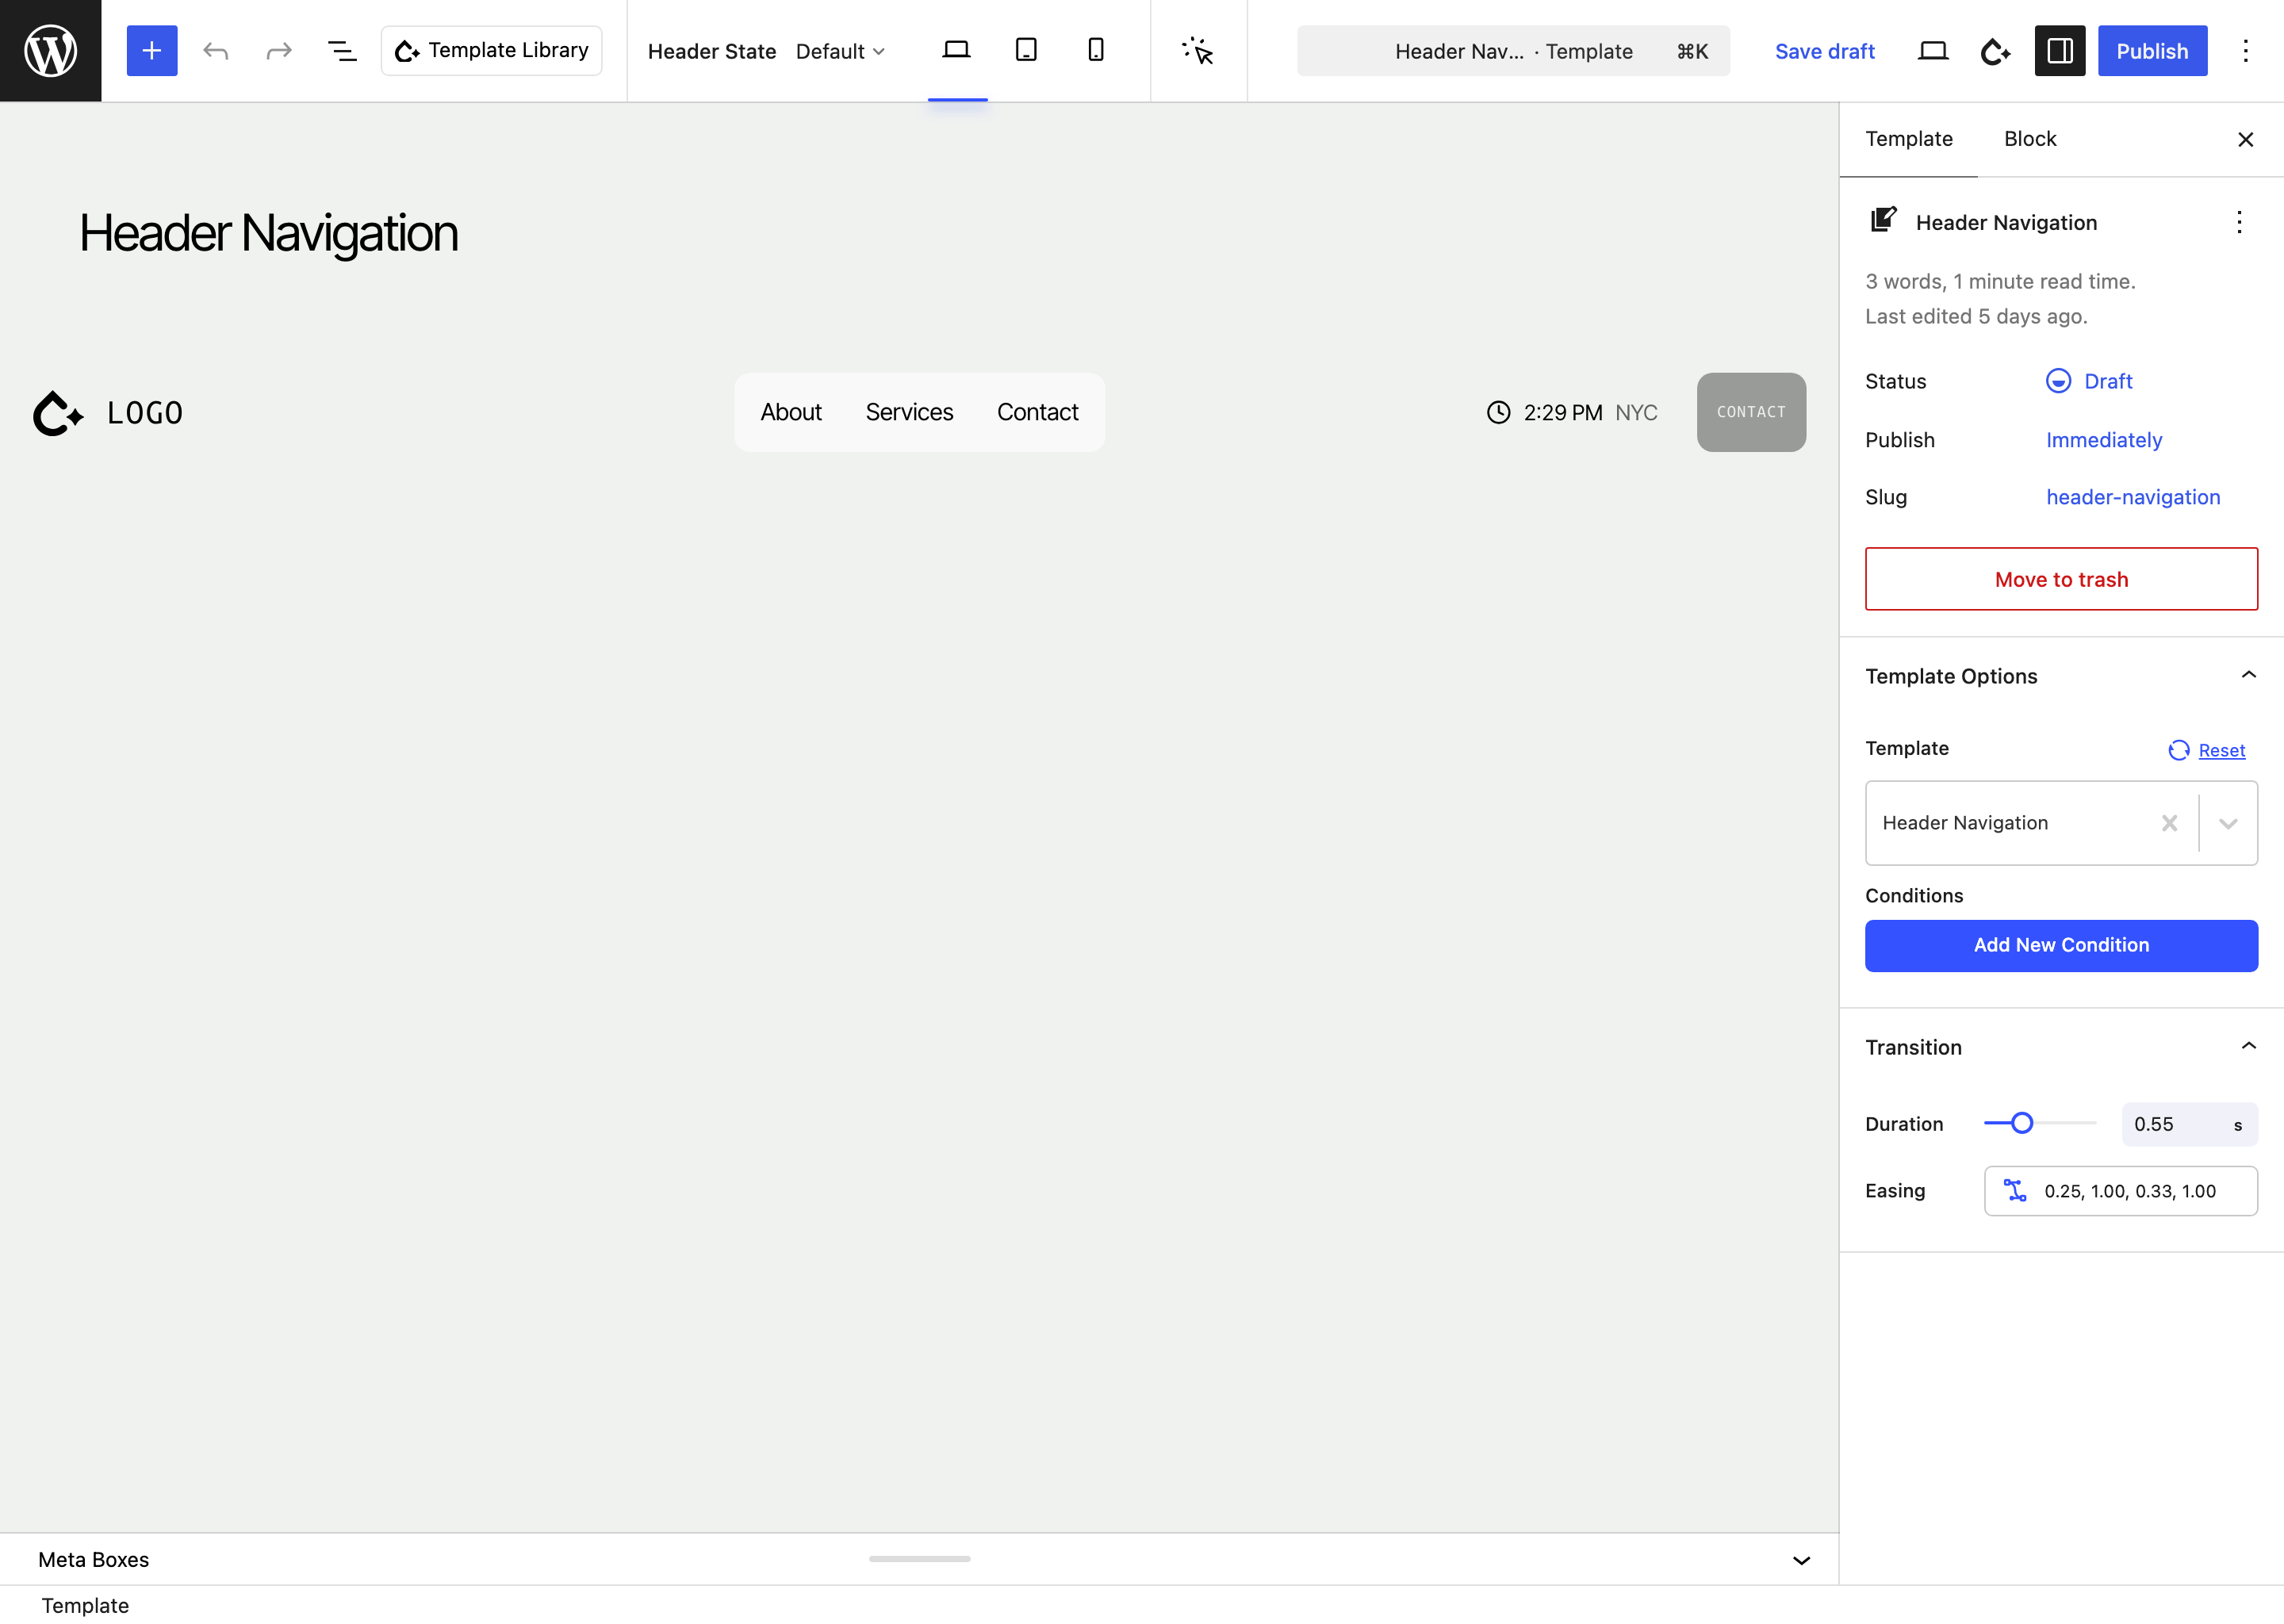Click the Template meta box label
This screenshot has width=2284, height=1624.
[x=85, y=1605]
